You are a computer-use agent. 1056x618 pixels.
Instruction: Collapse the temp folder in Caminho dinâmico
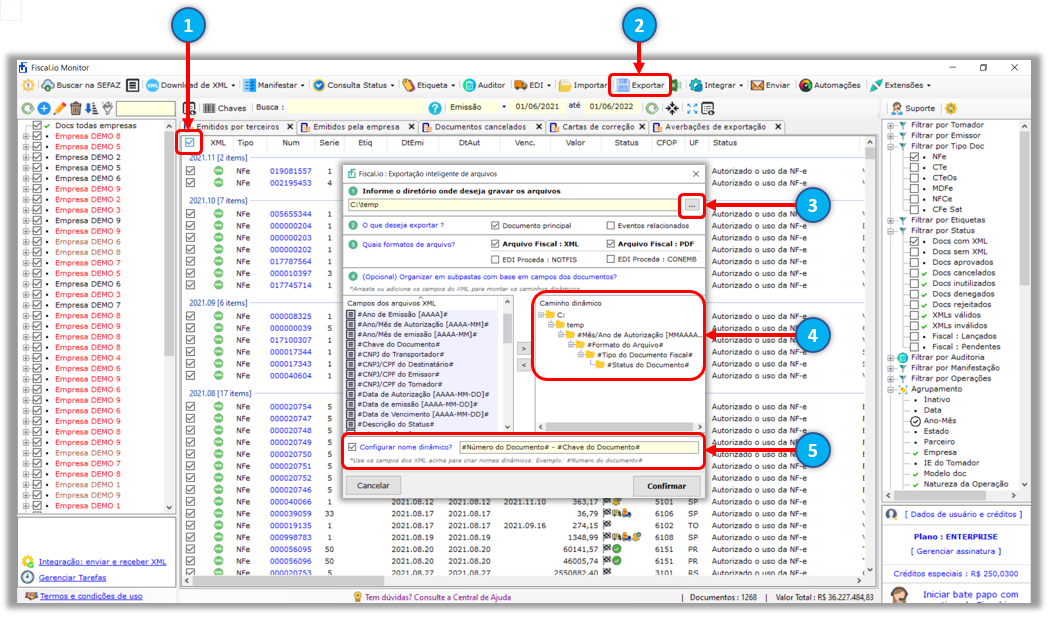551,324
